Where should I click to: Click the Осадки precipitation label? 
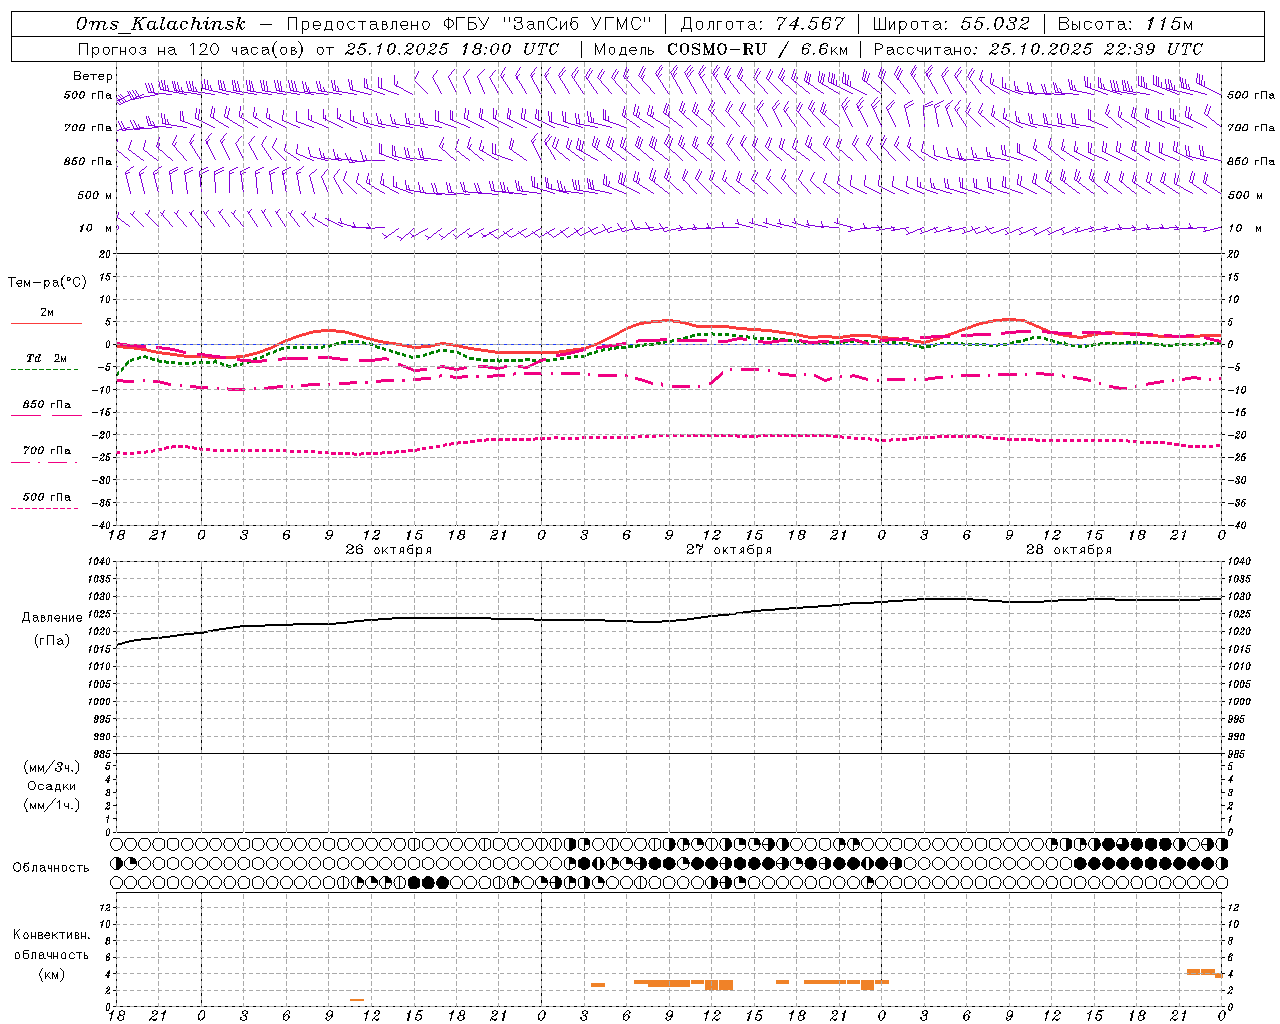pyautogui.click(x=52, y=786)
